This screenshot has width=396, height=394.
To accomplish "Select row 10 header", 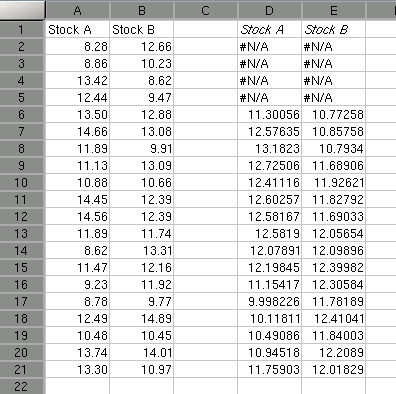I will coord(22,182).
